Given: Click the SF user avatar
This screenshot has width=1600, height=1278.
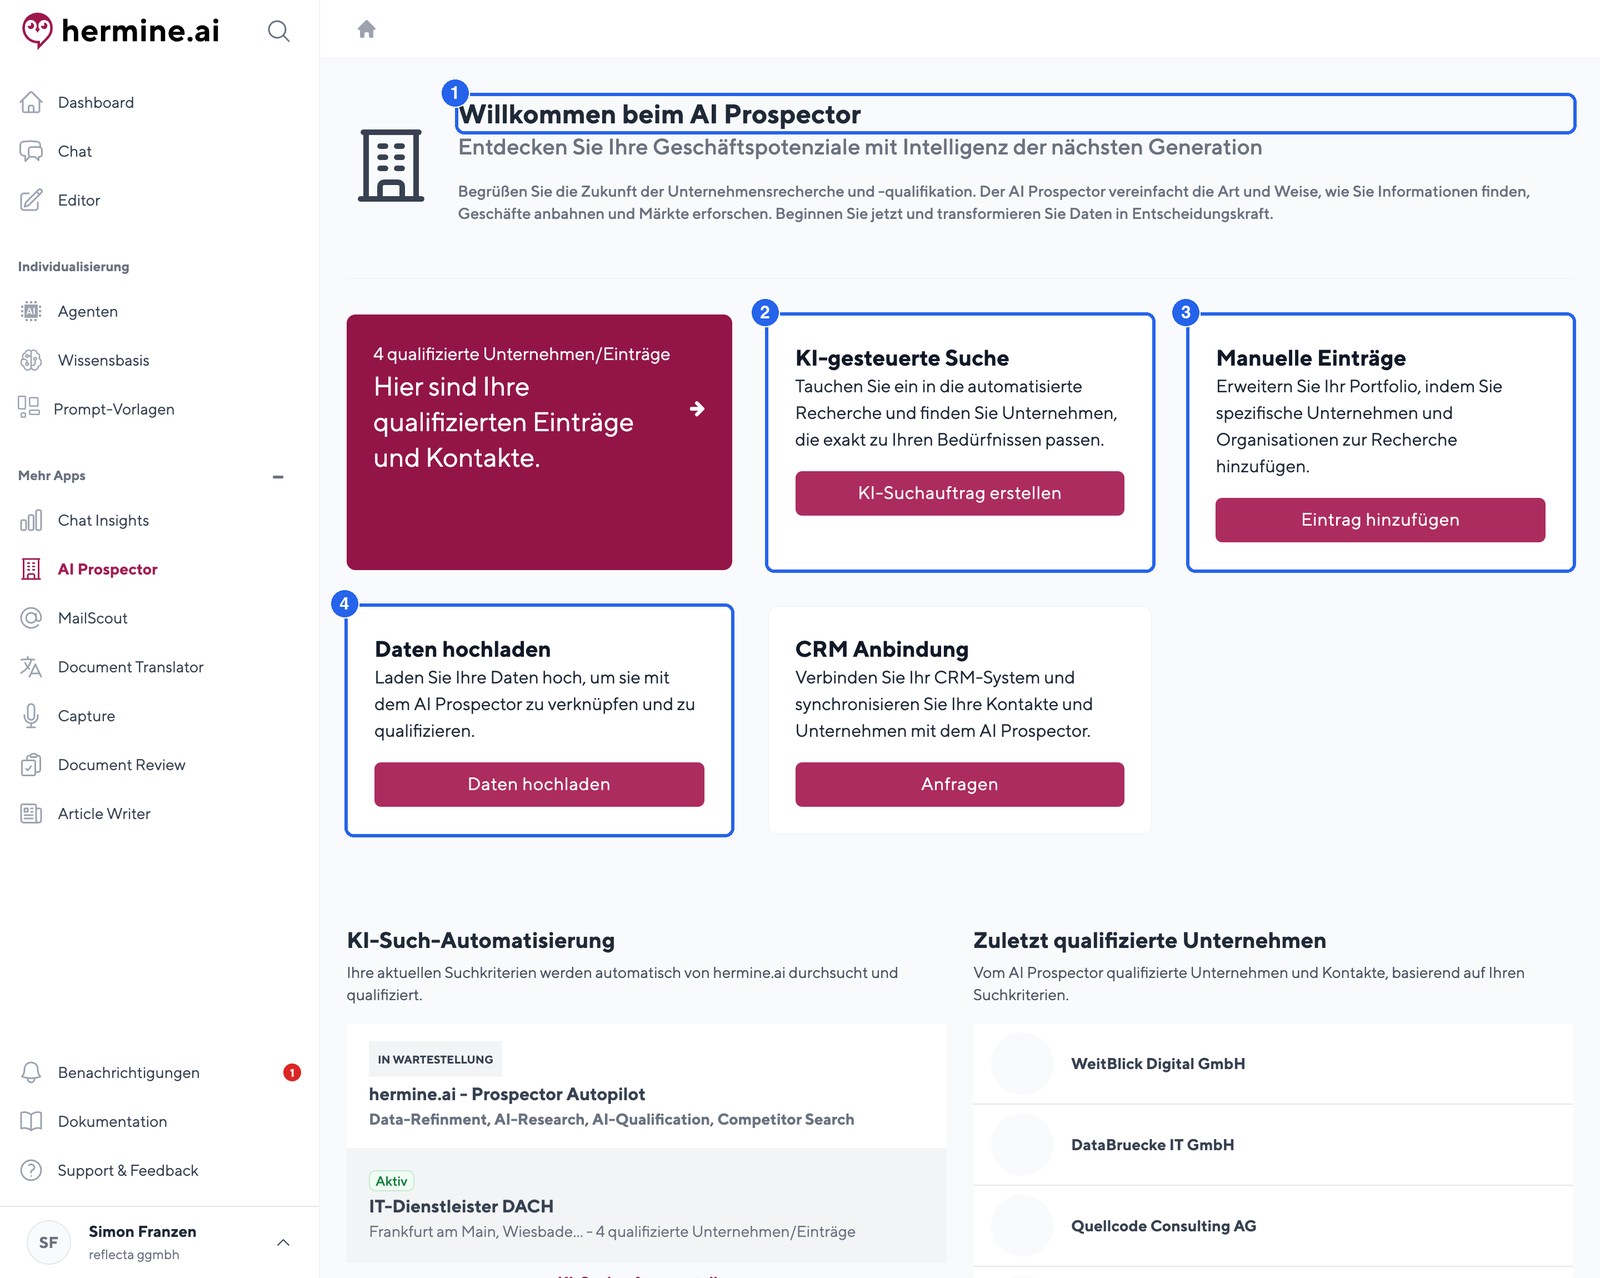Looking at the screenshot, I should 48,1242.
